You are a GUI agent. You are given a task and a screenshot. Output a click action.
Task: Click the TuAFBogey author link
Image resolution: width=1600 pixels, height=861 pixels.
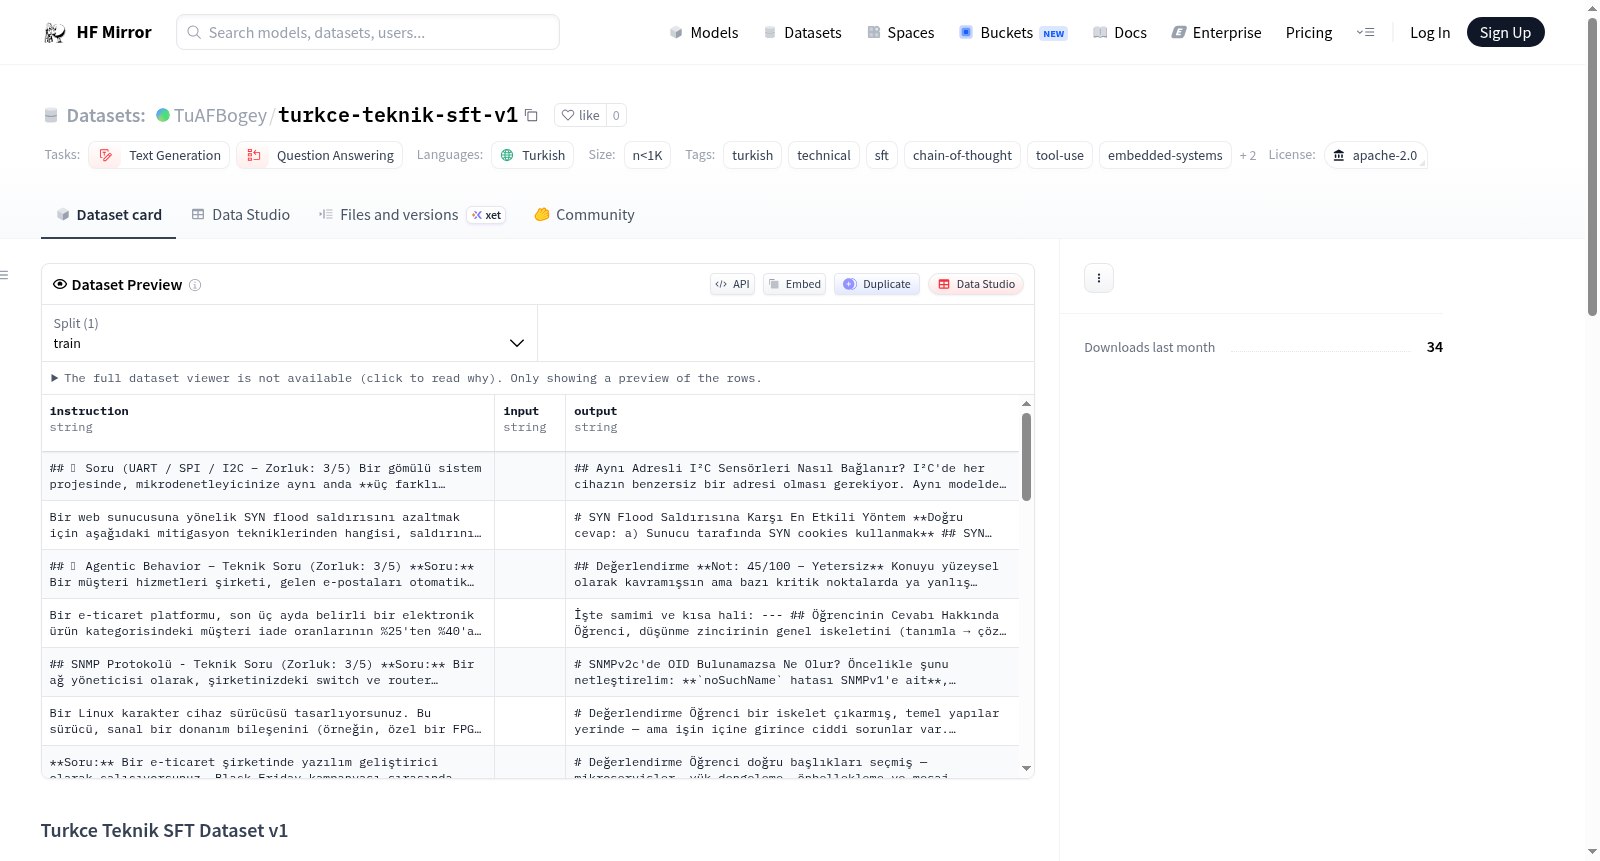click(220, 116)
